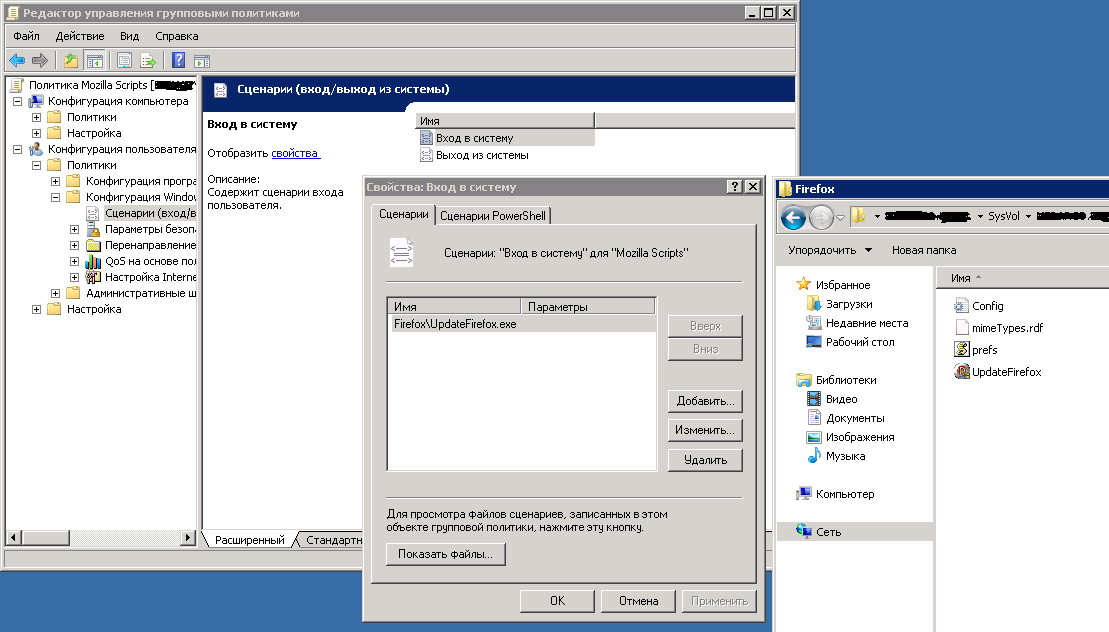Collapse the Конфигурация Windows node

pyautogui.click(x=56, y=197)
